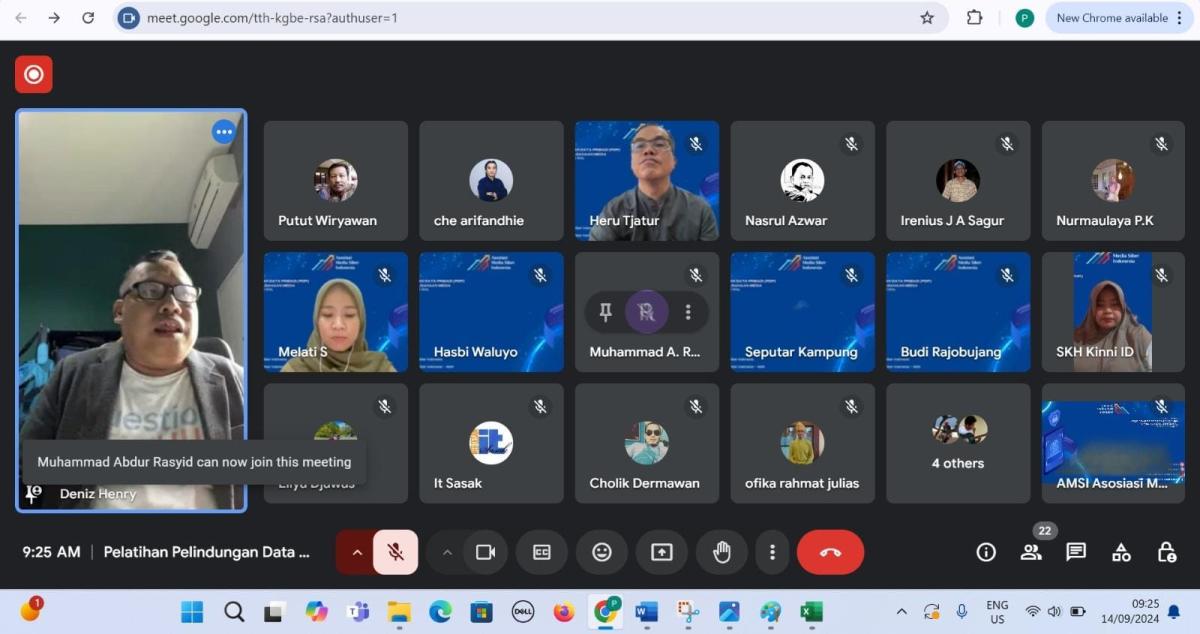Image resolution: width=1200 pixels, height=634 pixels.
Task: Click the New Chrome available button
Action: 1120,18
